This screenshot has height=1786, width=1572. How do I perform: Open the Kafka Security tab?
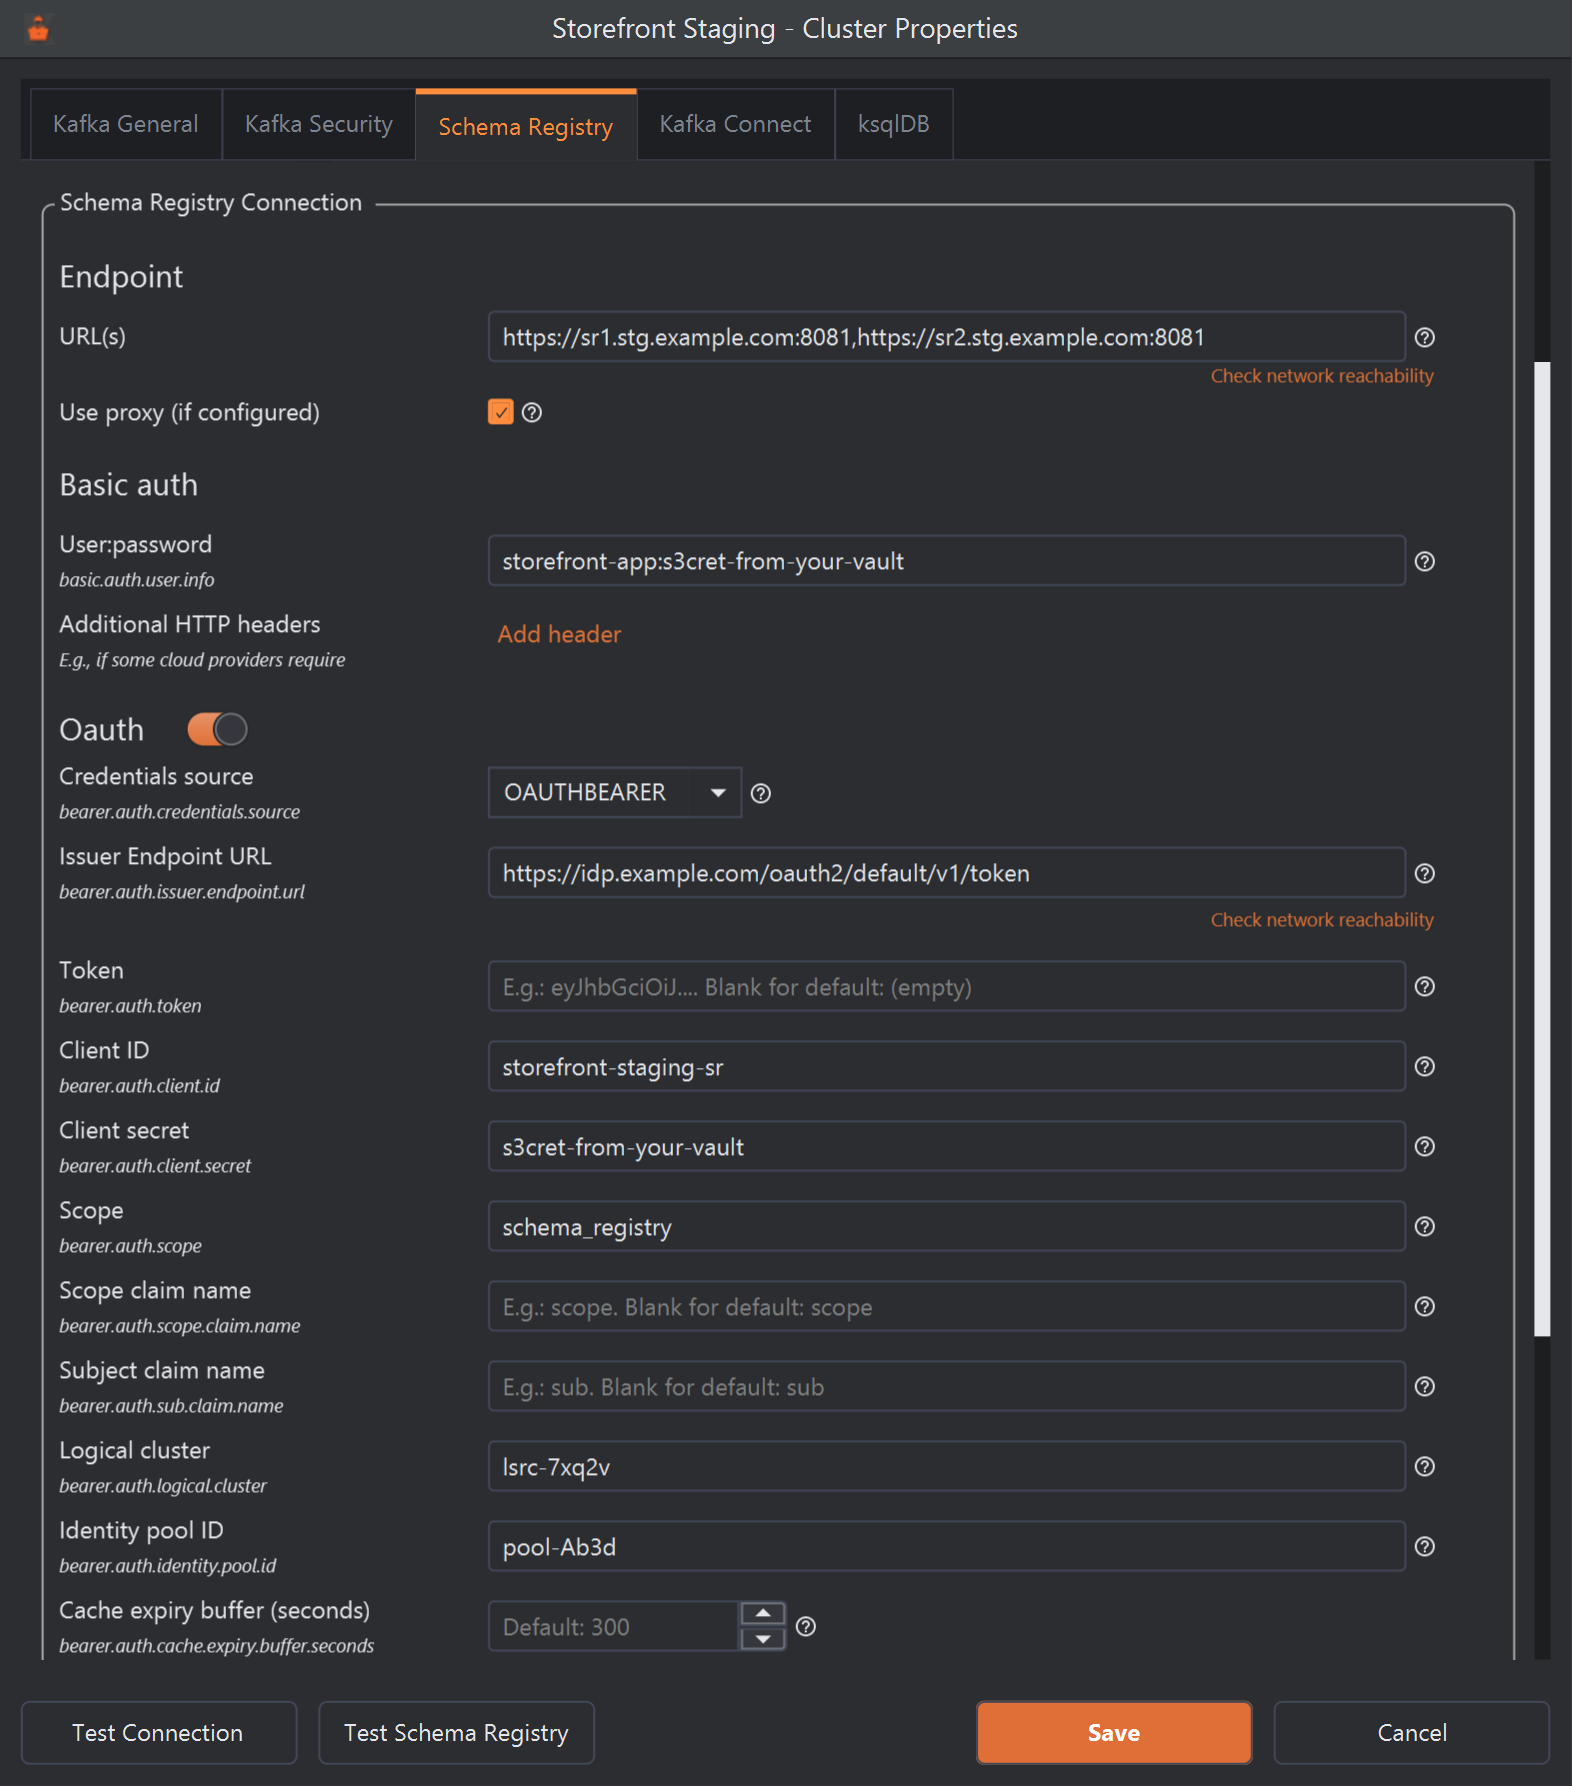319,124
